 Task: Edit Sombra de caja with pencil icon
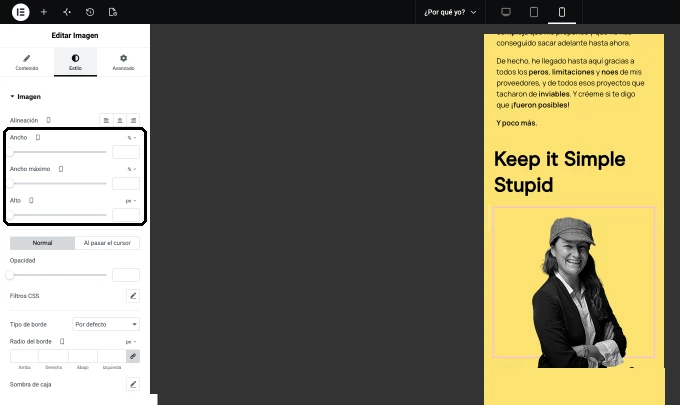pos(133,384)
